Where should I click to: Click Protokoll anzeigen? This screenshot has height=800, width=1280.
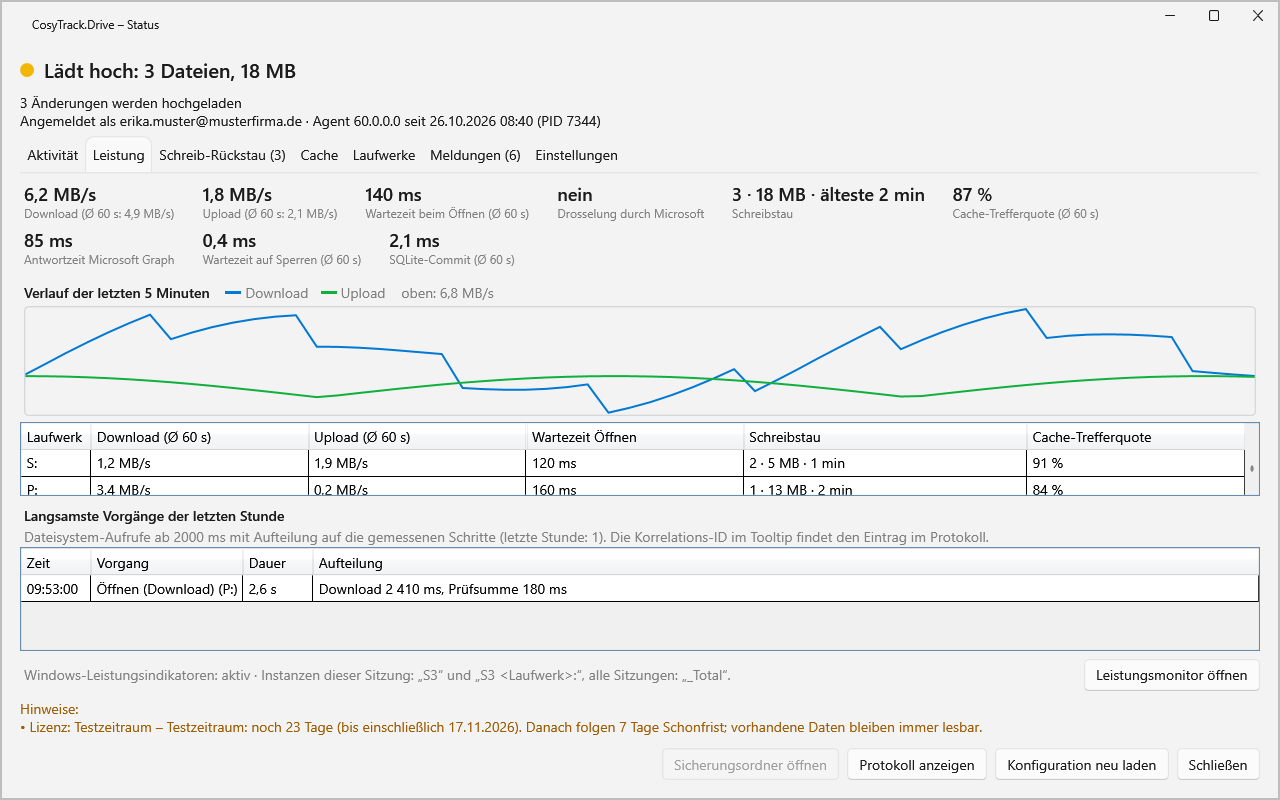(x=917, y=765)
